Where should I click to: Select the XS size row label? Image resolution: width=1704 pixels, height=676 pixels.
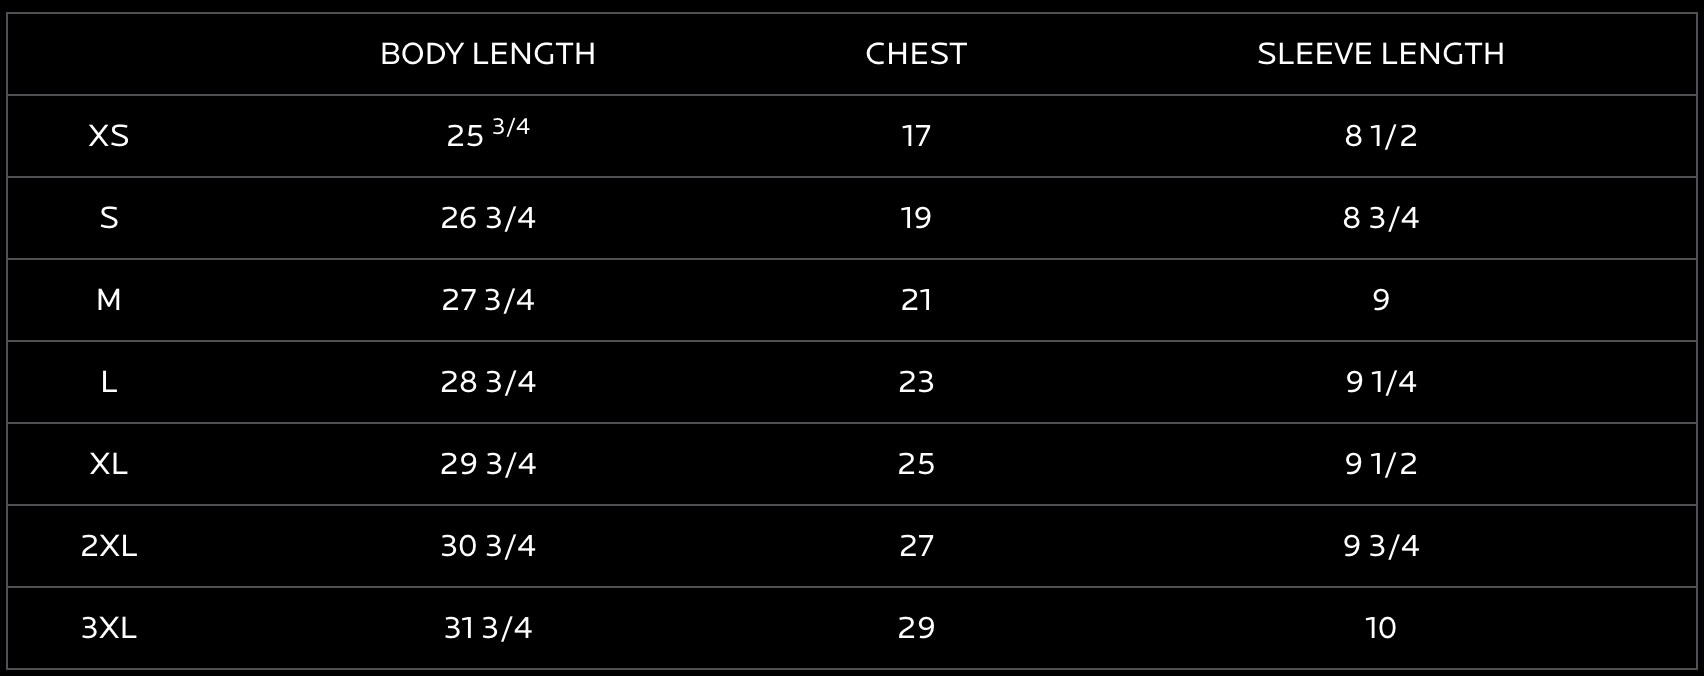(x=108, y=136)
